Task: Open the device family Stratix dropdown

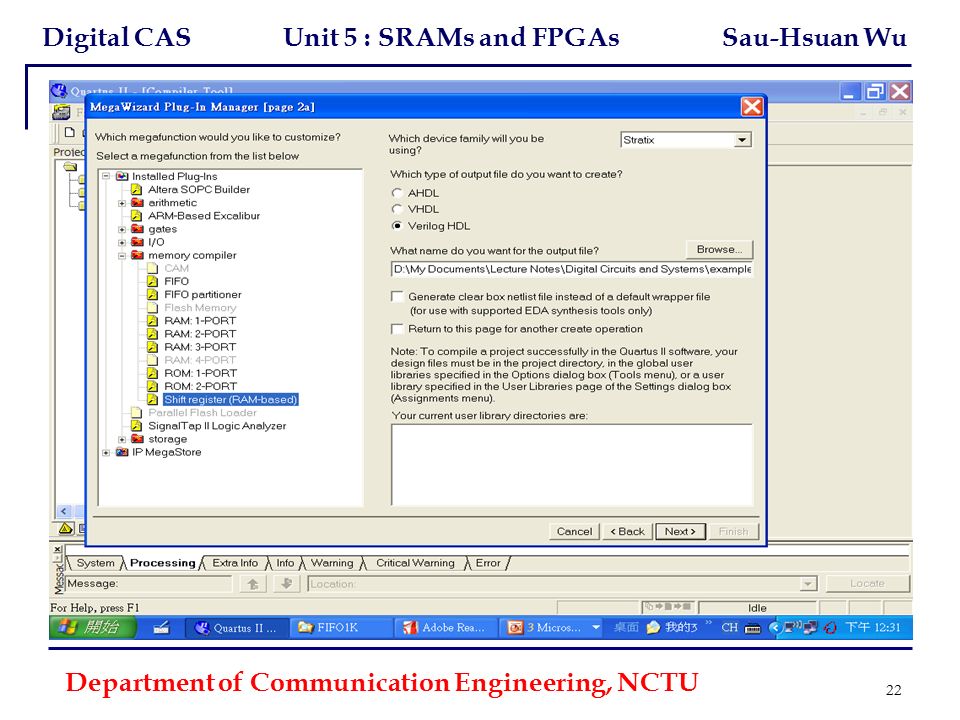Action: click(742, 140)
